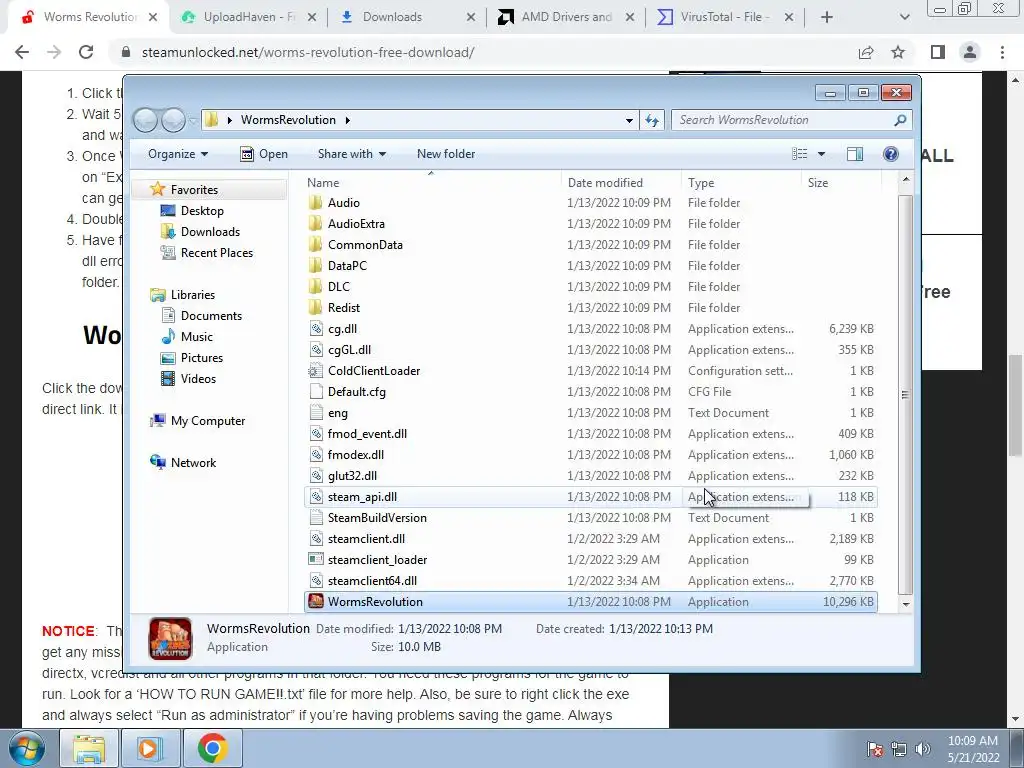
Task: Select the steamclient_loader application icon
Action: pyautogui.click(x=316, y=560)
